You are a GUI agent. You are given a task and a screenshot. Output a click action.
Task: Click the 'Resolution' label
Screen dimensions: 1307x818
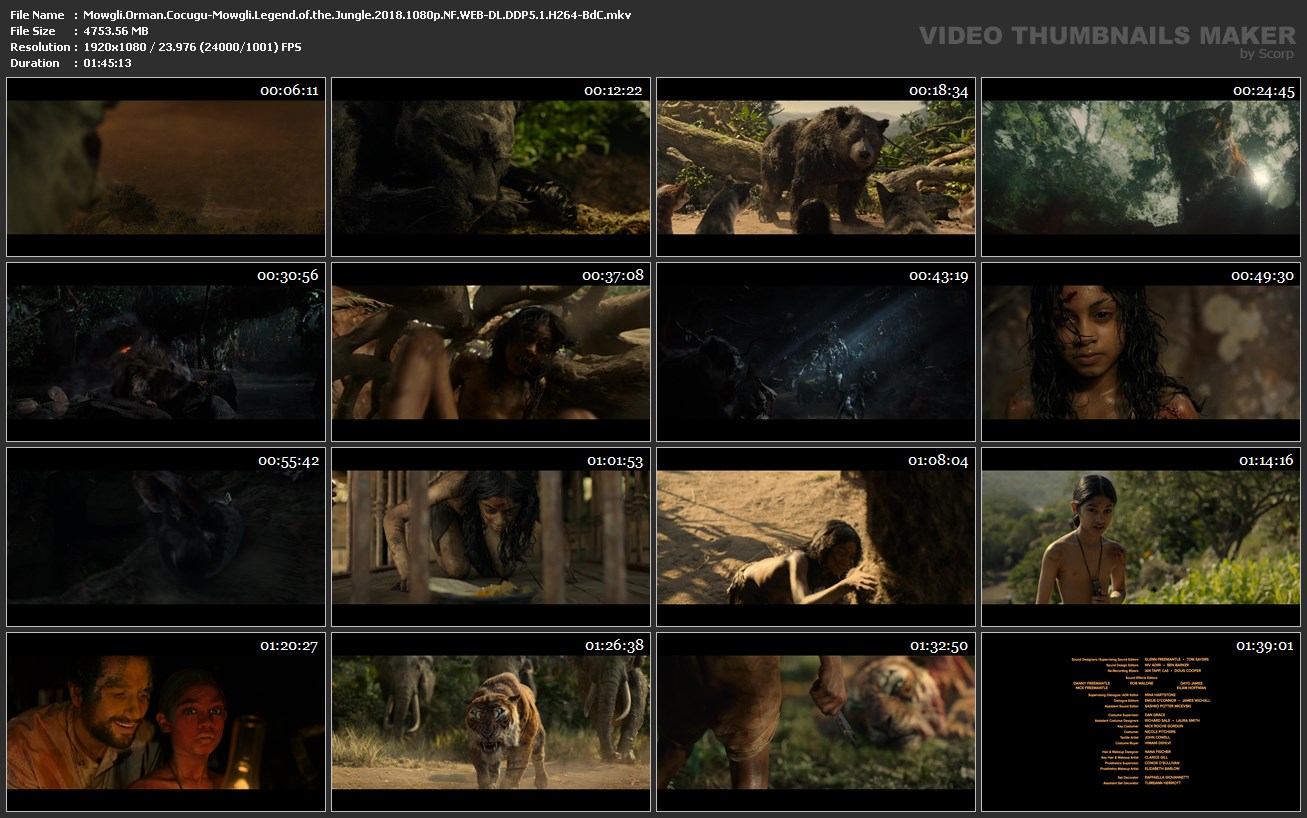(x=40, y=47)
